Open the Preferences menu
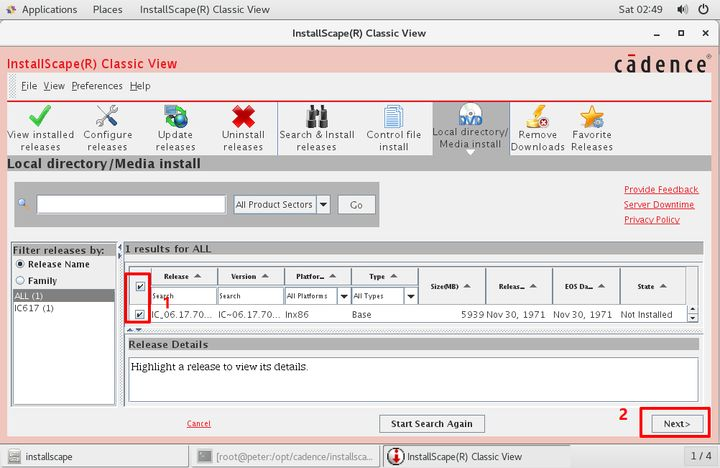This screenshot has height=468, width=720. click(97, 86)
